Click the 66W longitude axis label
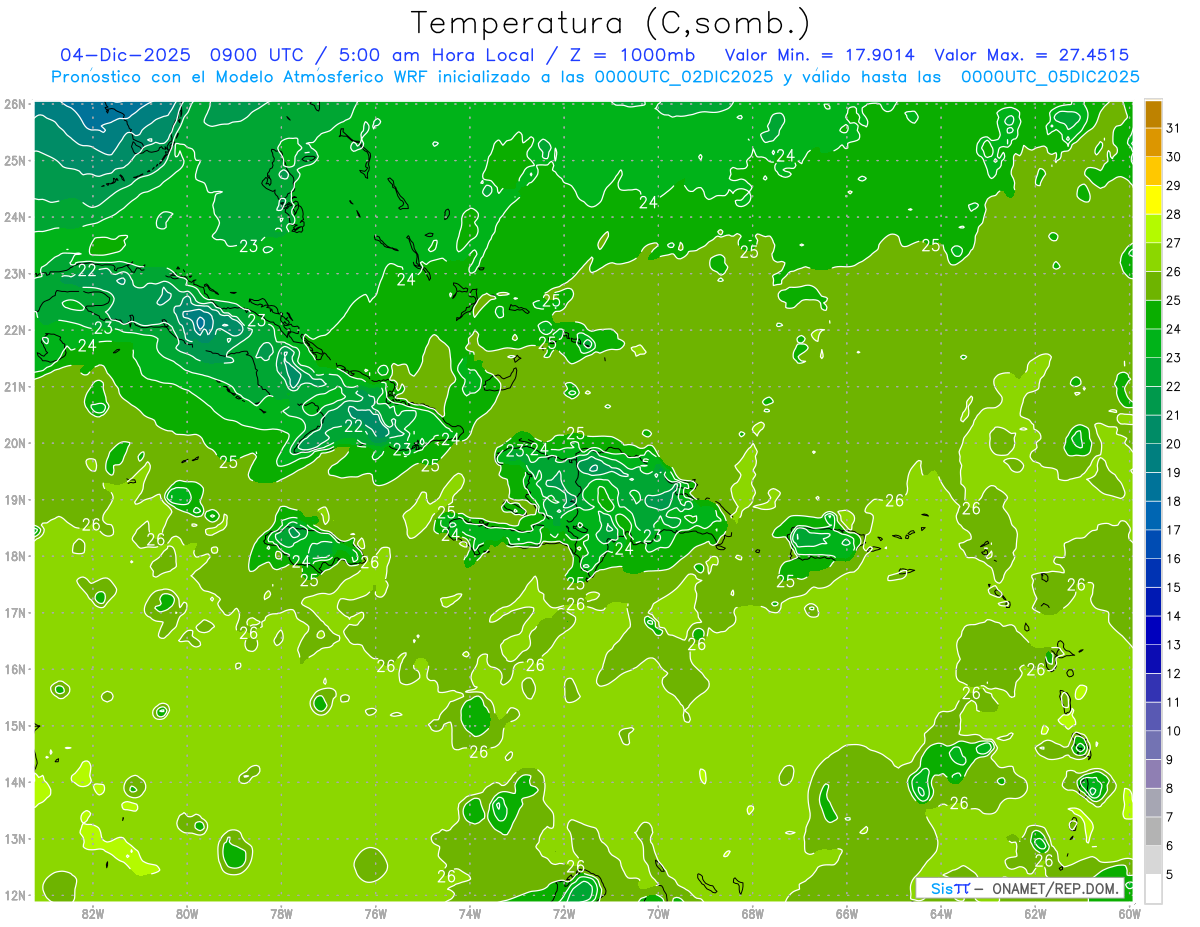This screenshot has height=927, width=1200. click(x=847, y=913)
